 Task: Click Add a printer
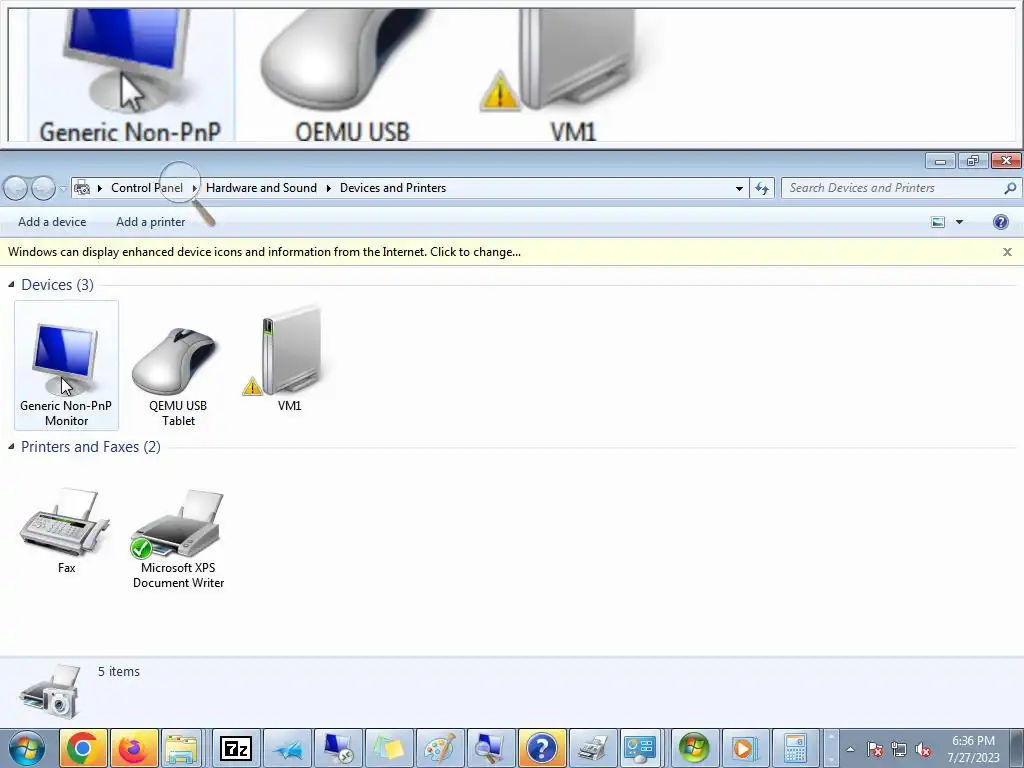(x=151, y=222)
